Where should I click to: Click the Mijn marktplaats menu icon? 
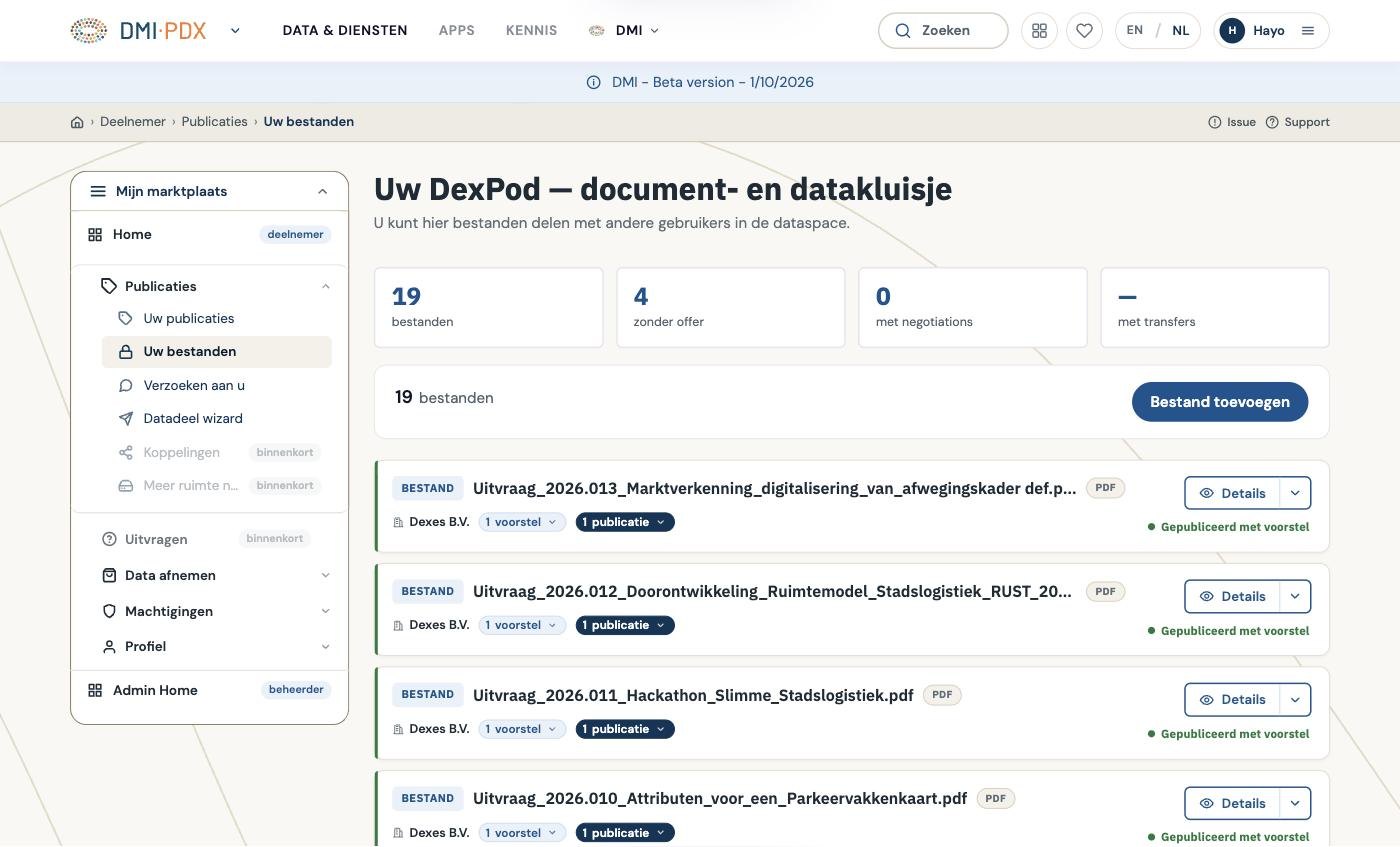tap(98, 191)
